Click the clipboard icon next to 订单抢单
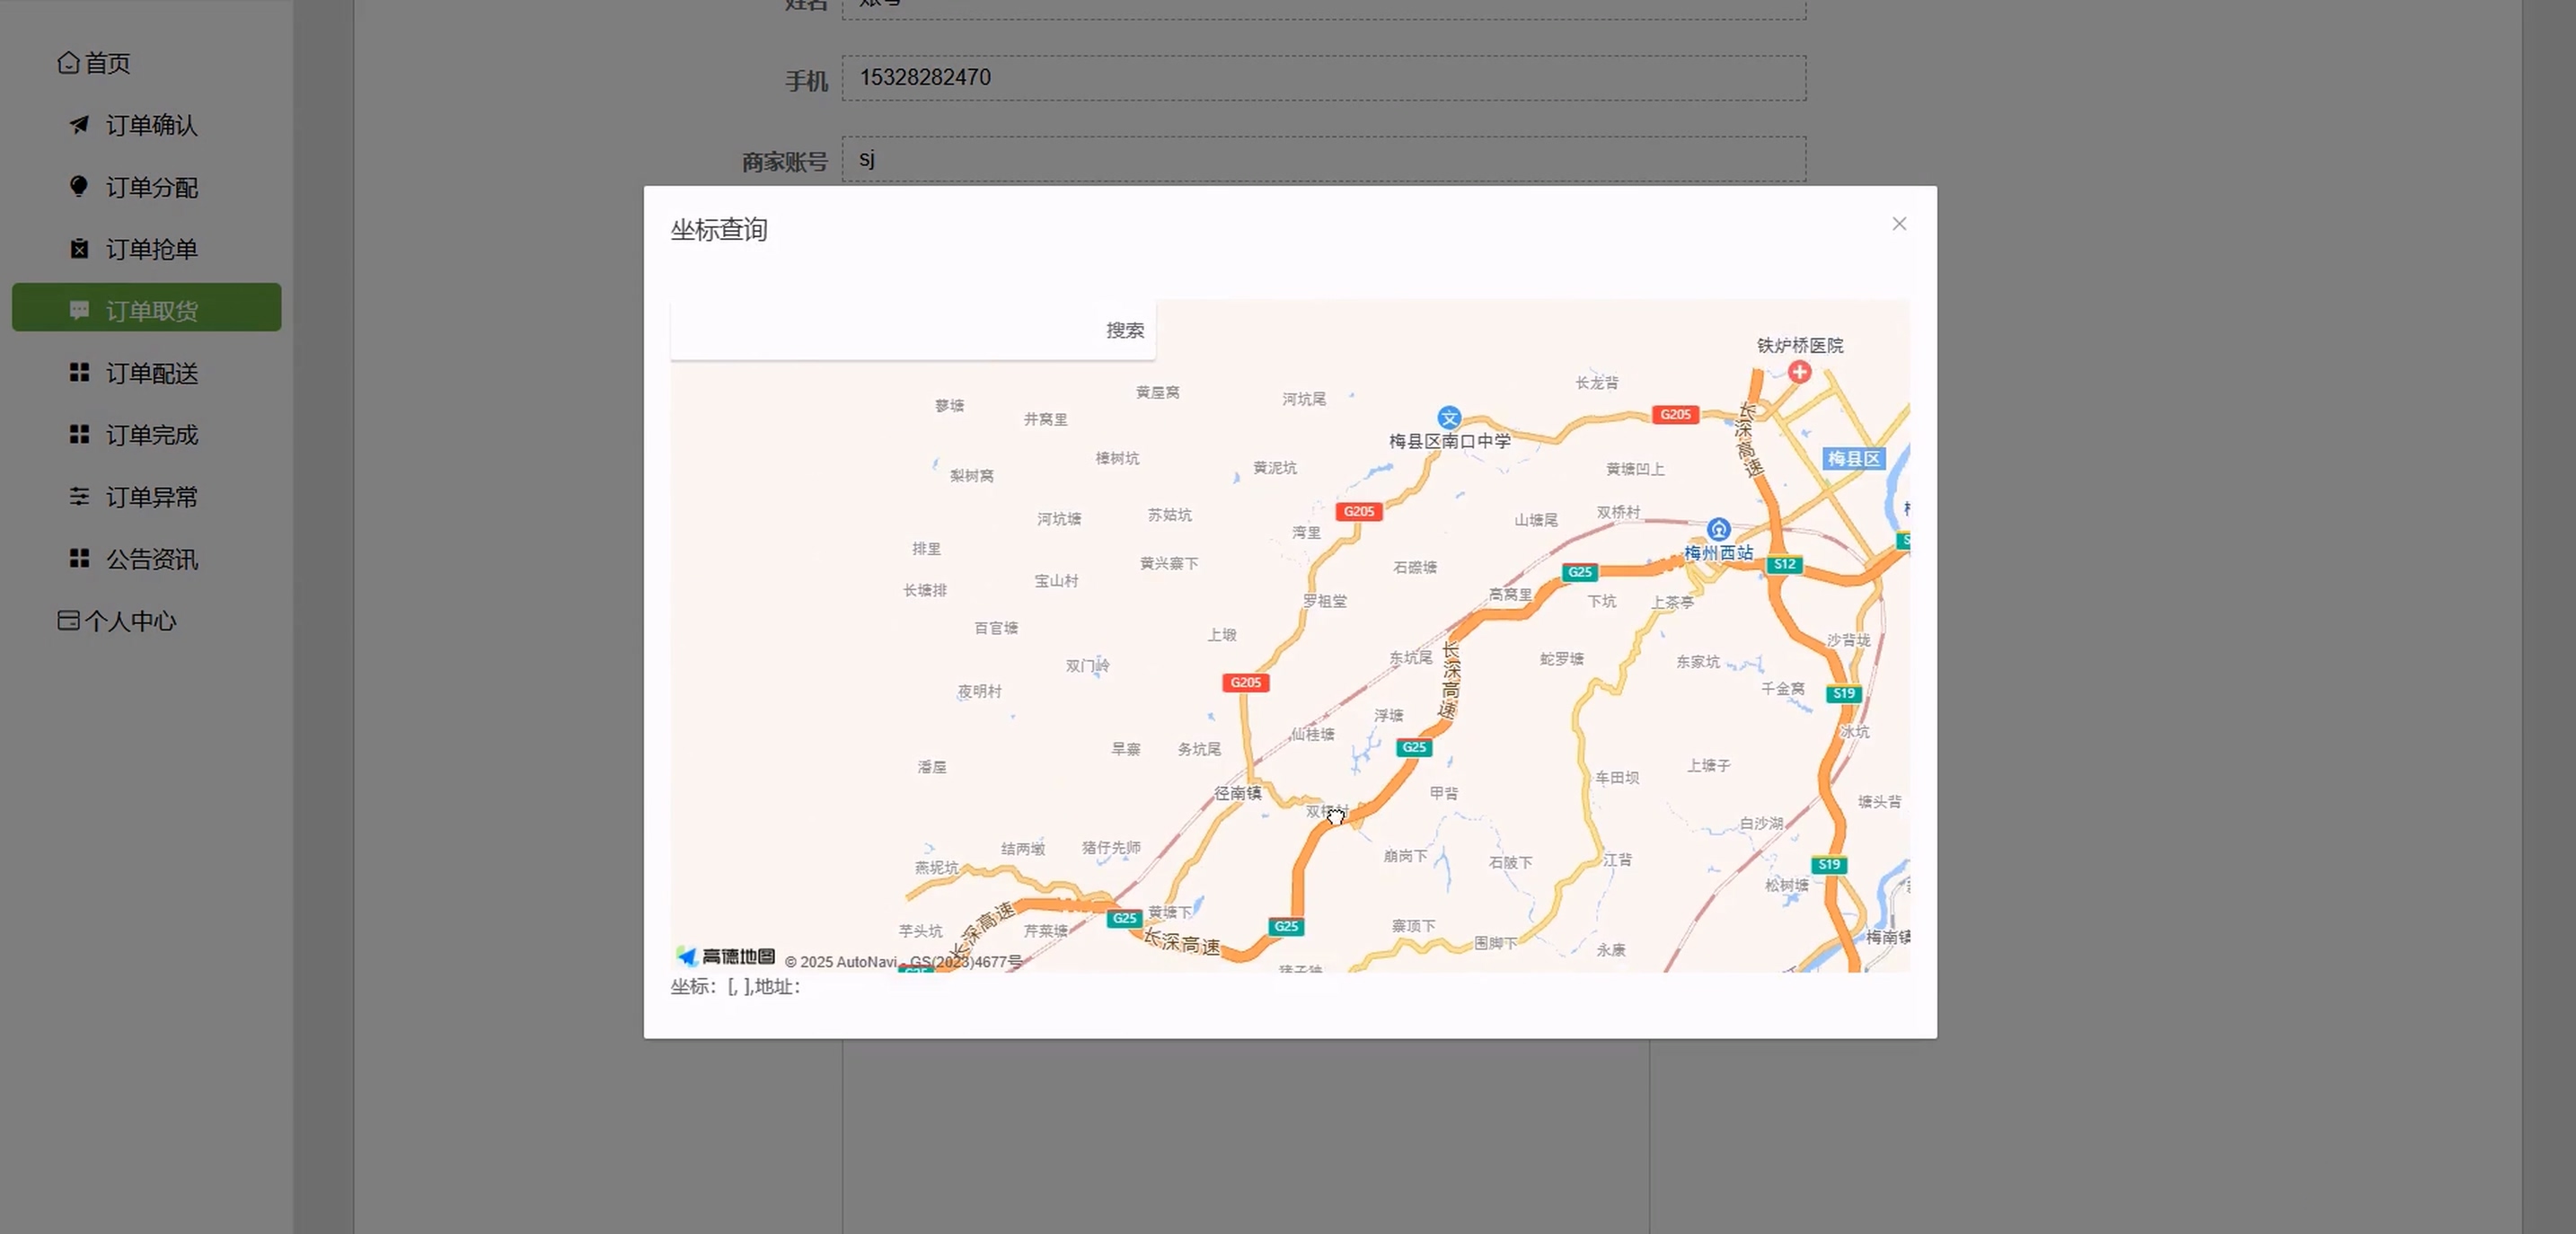The width and height of the screenshot is (2576, 1234). [x=79, y=249]
